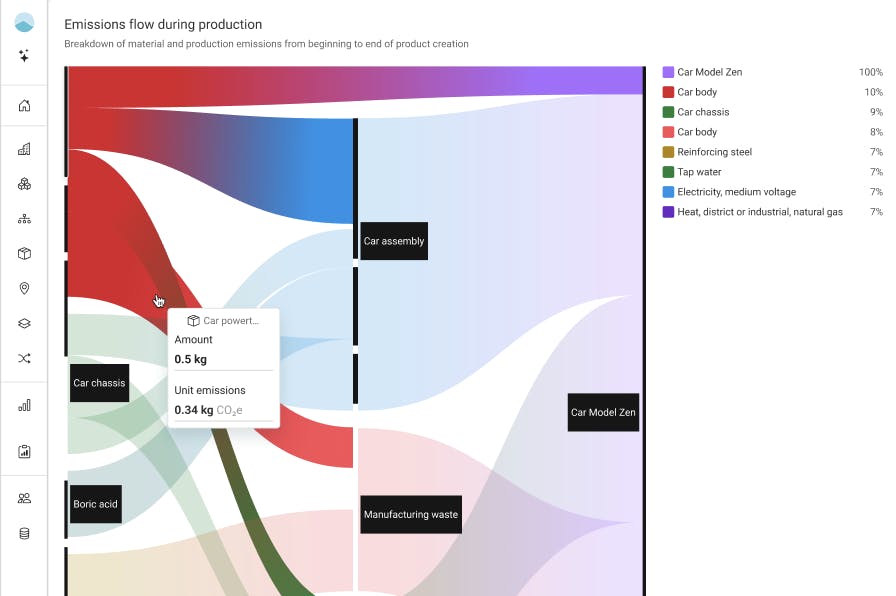Image resolution: width=896 pixels, height=596 pixels.
Task: Select the stacked cubes materials icon
Action: (x=24, y=184)
